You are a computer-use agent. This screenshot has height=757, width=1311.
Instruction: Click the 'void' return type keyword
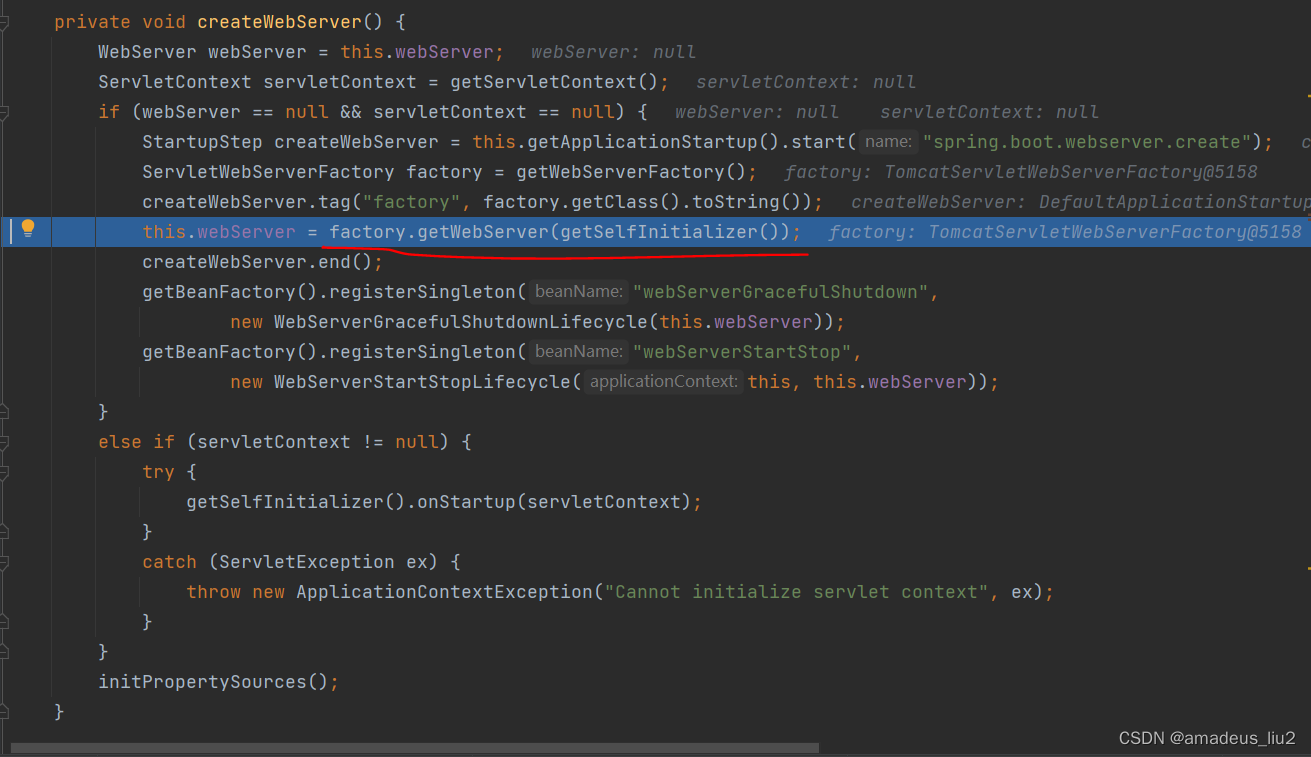click(164, 22)
